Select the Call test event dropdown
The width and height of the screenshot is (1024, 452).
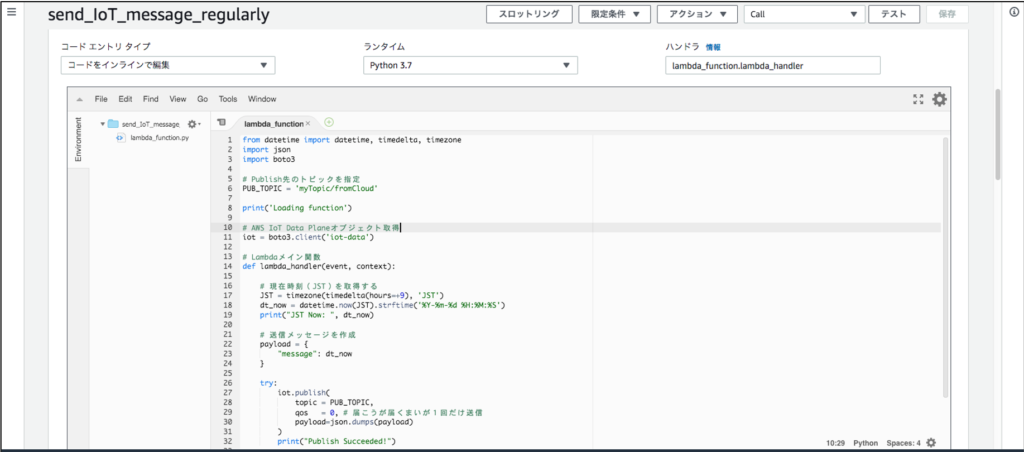tap(804, 14)
